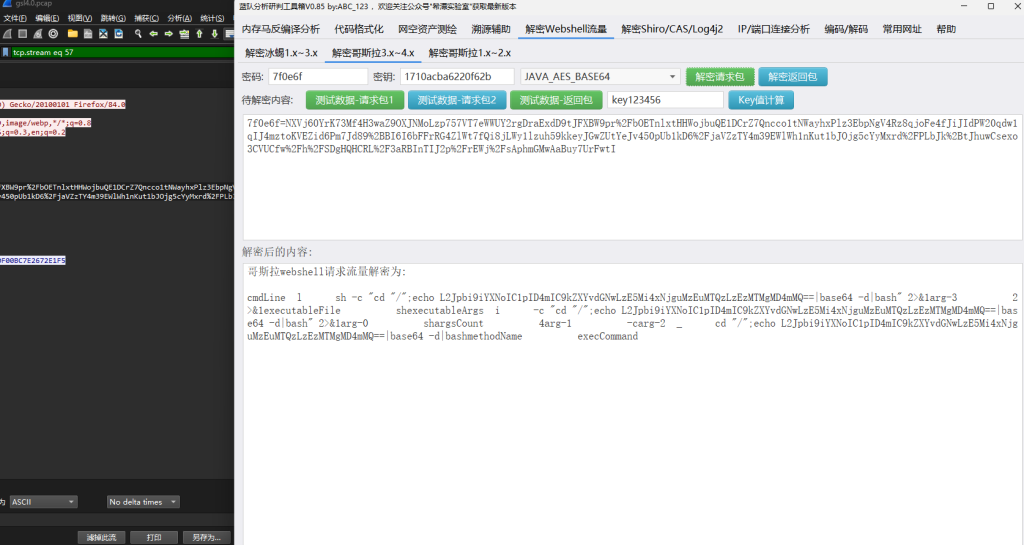Click the Key值计算 button

tap(761, 100)
